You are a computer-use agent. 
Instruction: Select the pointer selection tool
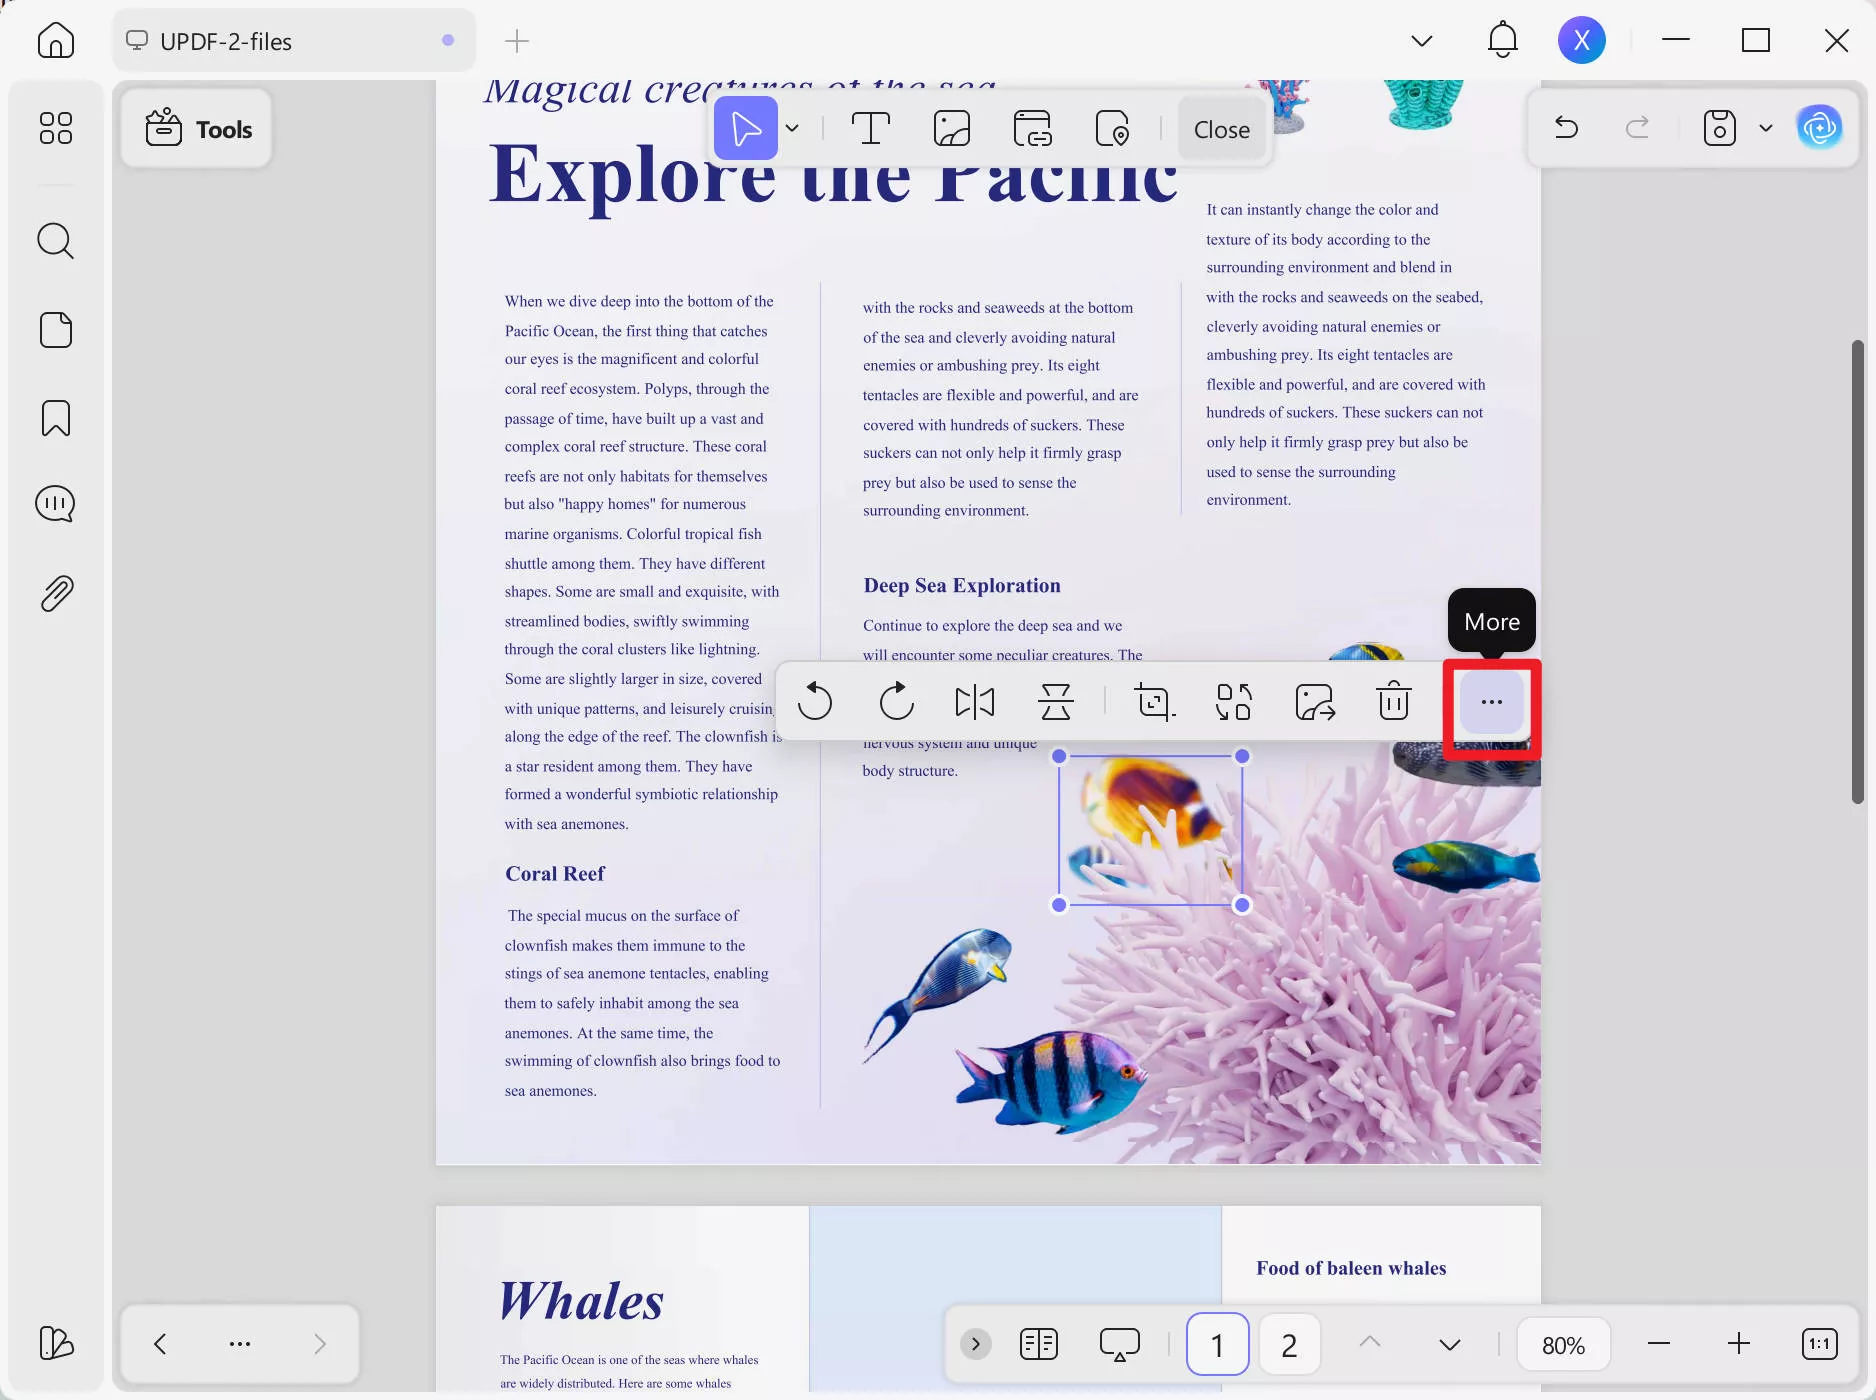746,129
